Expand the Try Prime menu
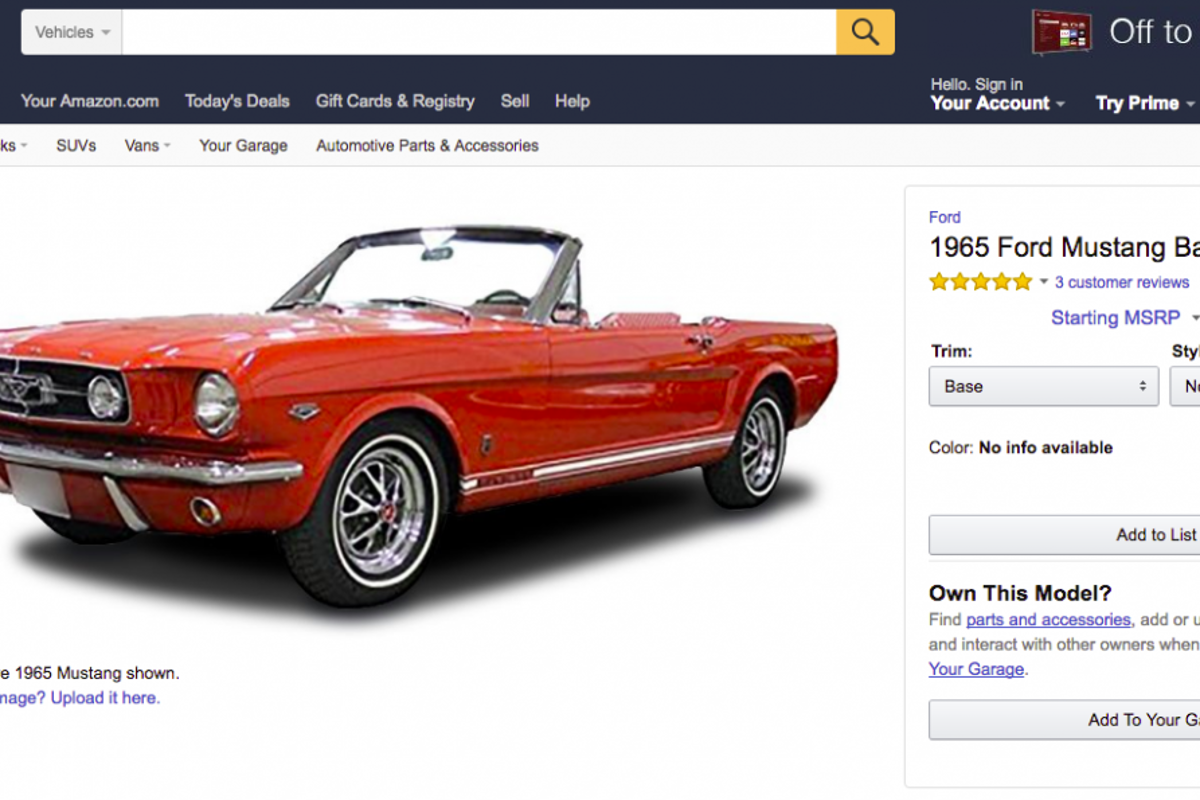The height and width of the screenshot is (800, 1200). [x=1142, y=103]
